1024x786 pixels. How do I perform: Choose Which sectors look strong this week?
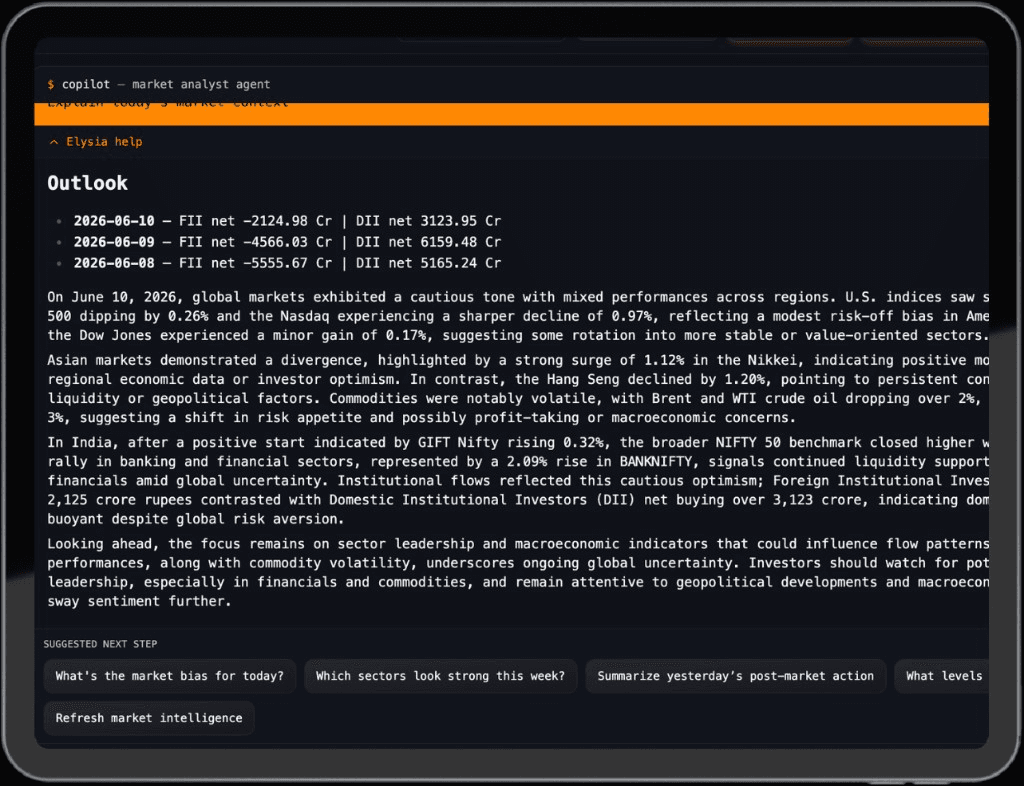(x=440, y=676)
